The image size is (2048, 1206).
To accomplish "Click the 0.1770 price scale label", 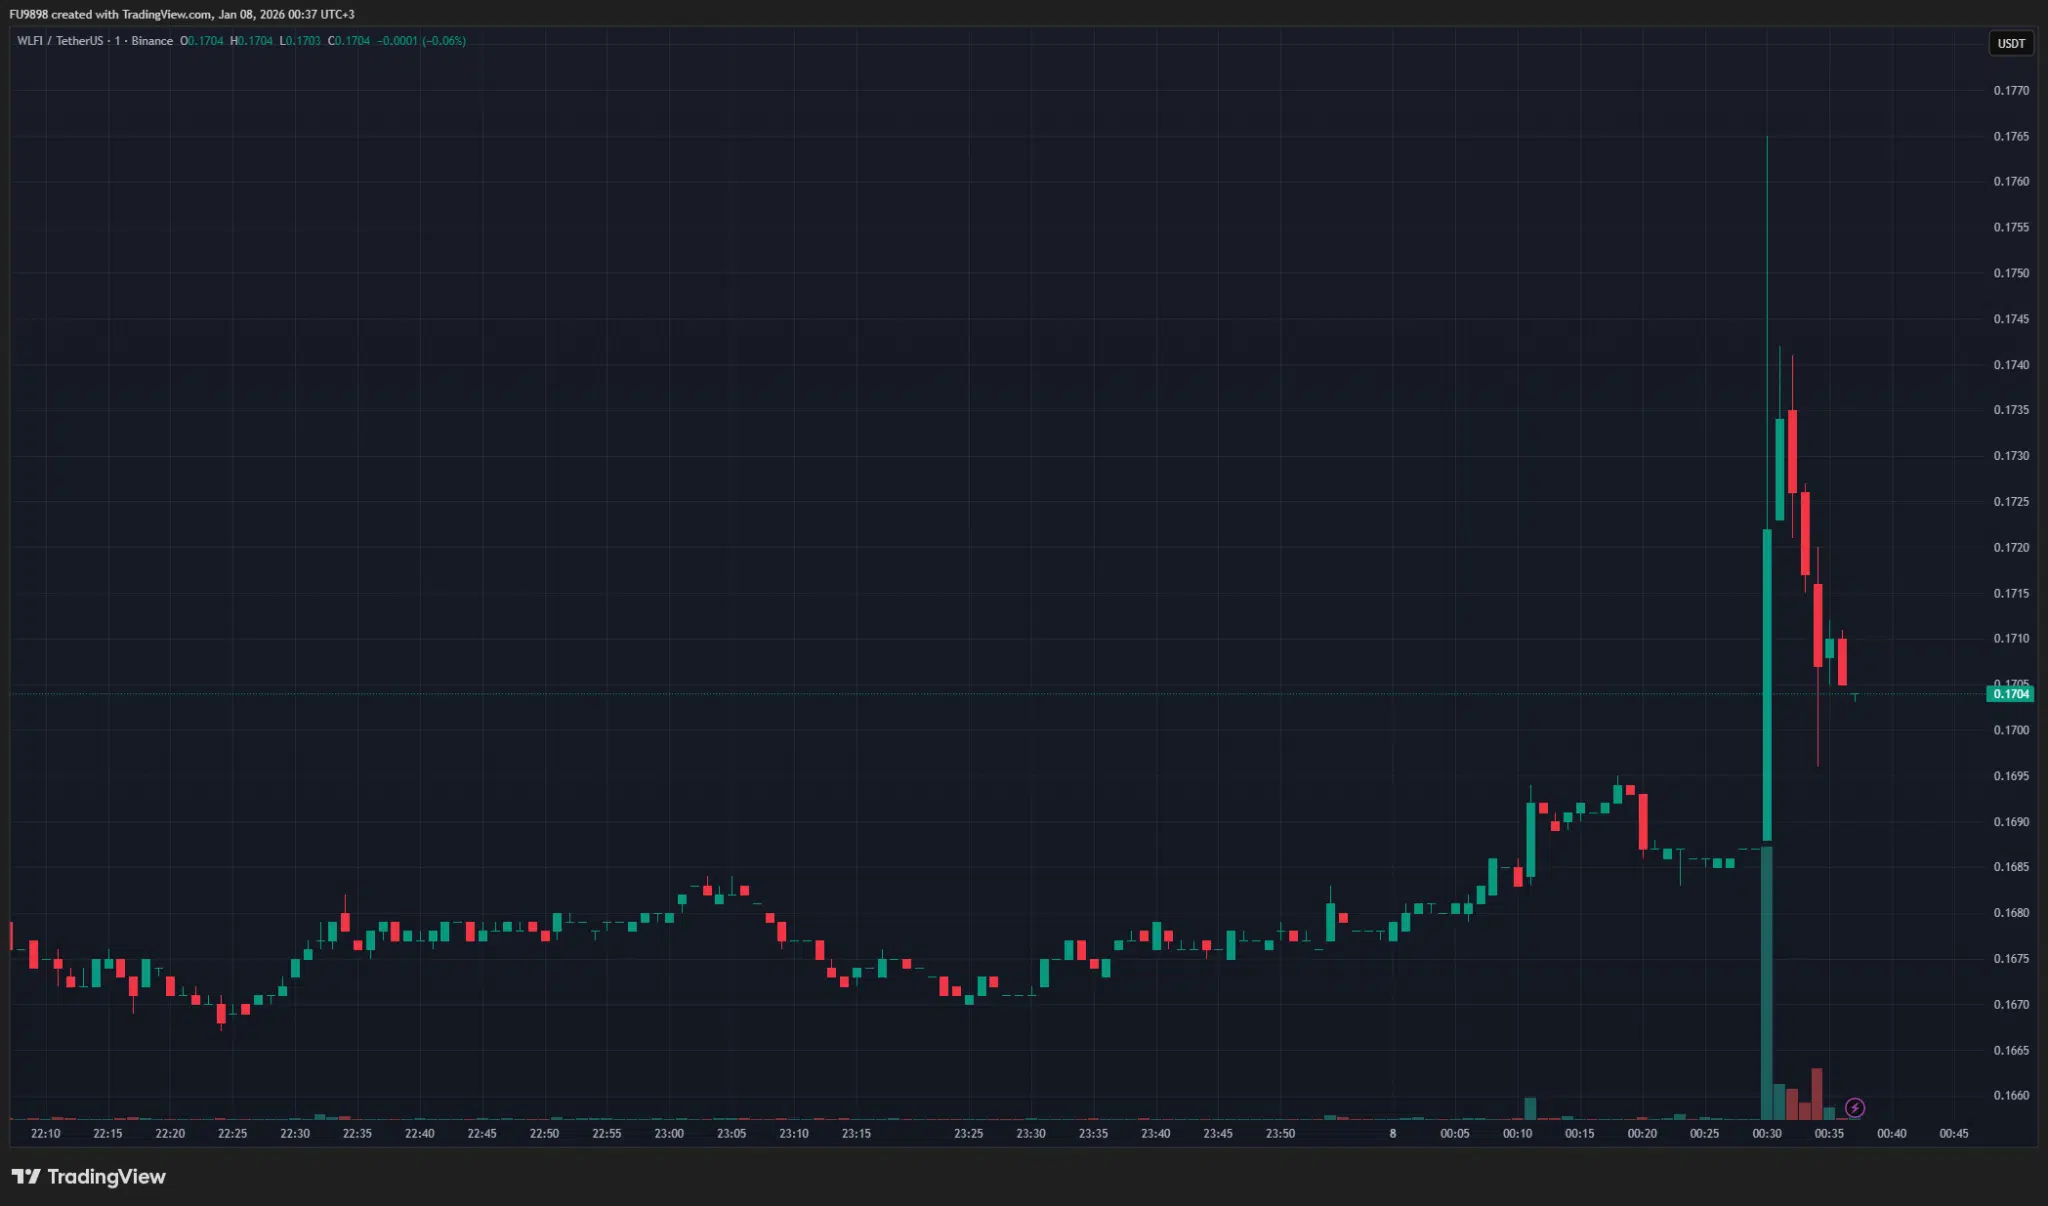I will coord(2011,90).
